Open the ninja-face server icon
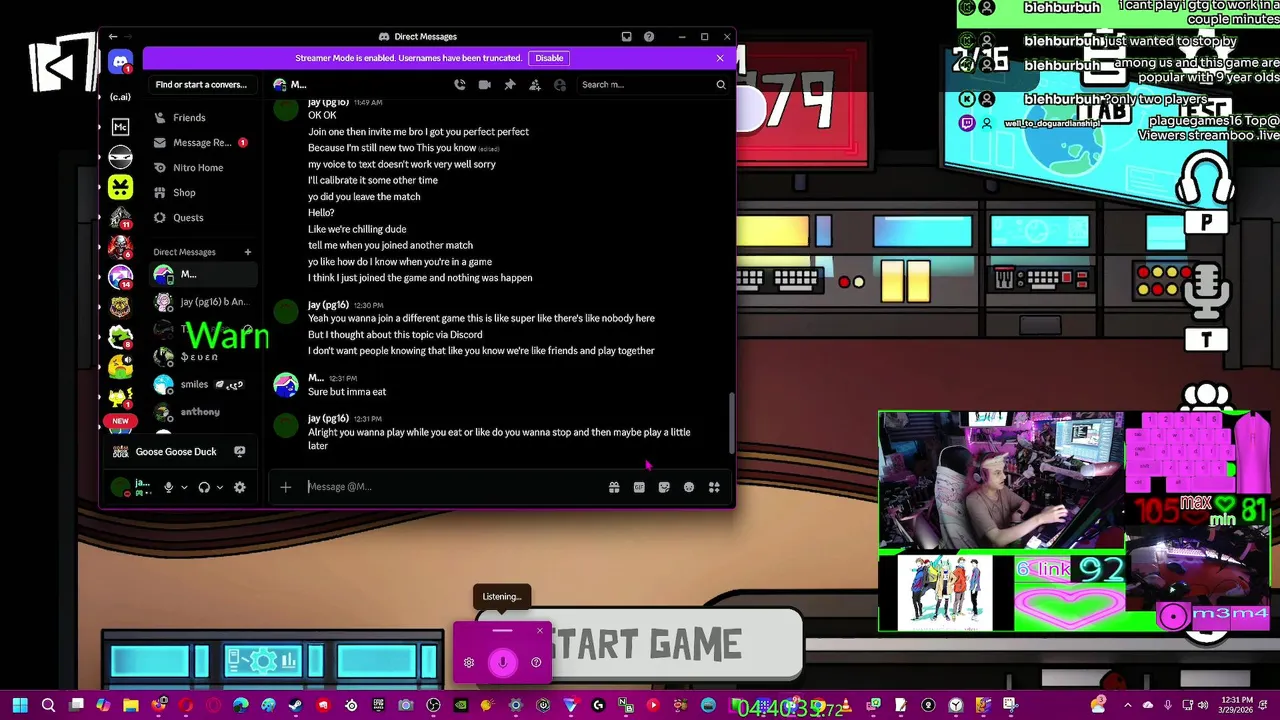 (x=120, y=157)
